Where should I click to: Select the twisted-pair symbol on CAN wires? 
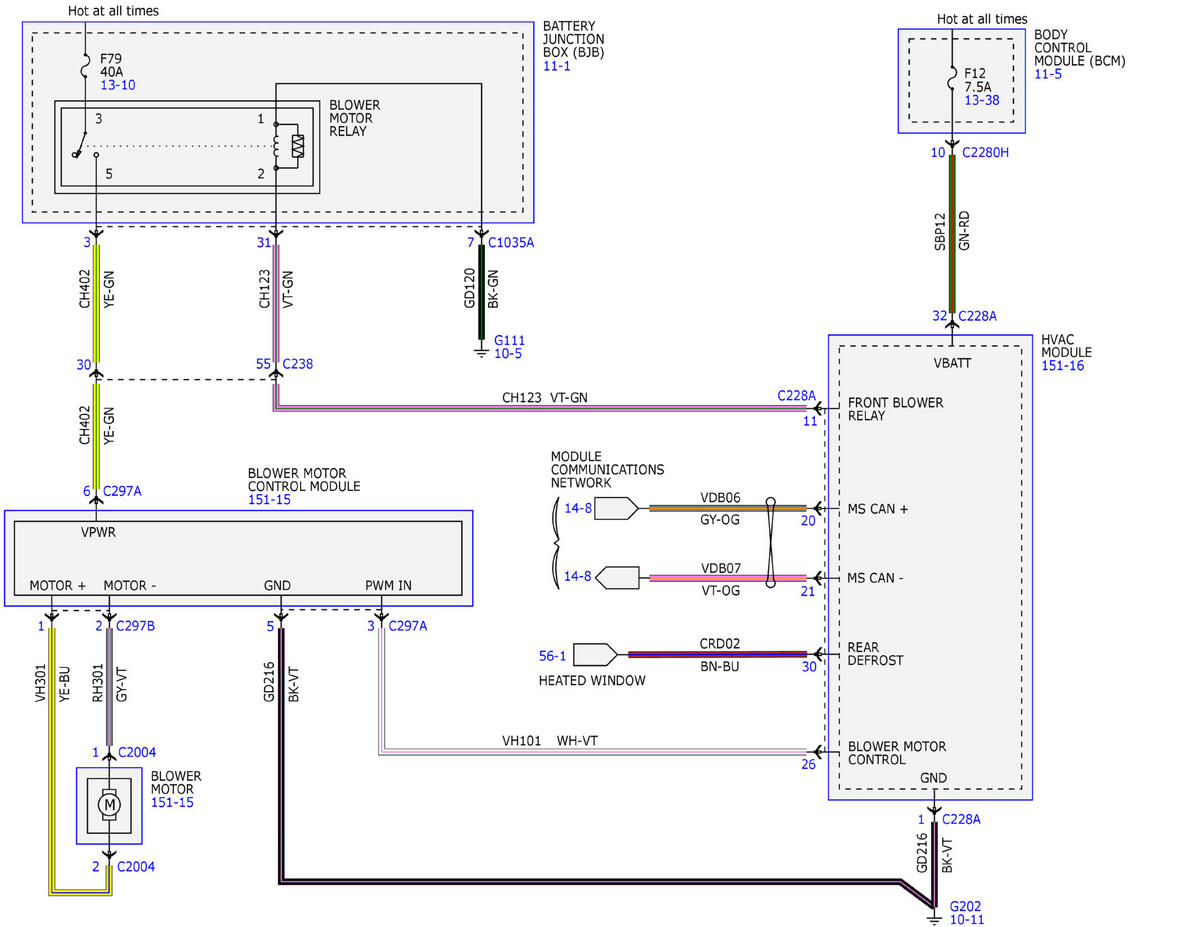click(x=772, y=542)
